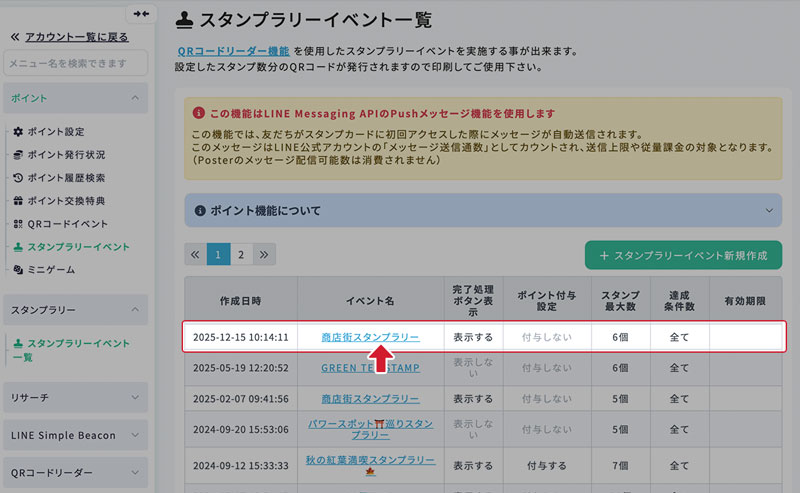
Task: Select スタンプラリーイベント in the ポイント menu
Action: (x=78, y=247)
